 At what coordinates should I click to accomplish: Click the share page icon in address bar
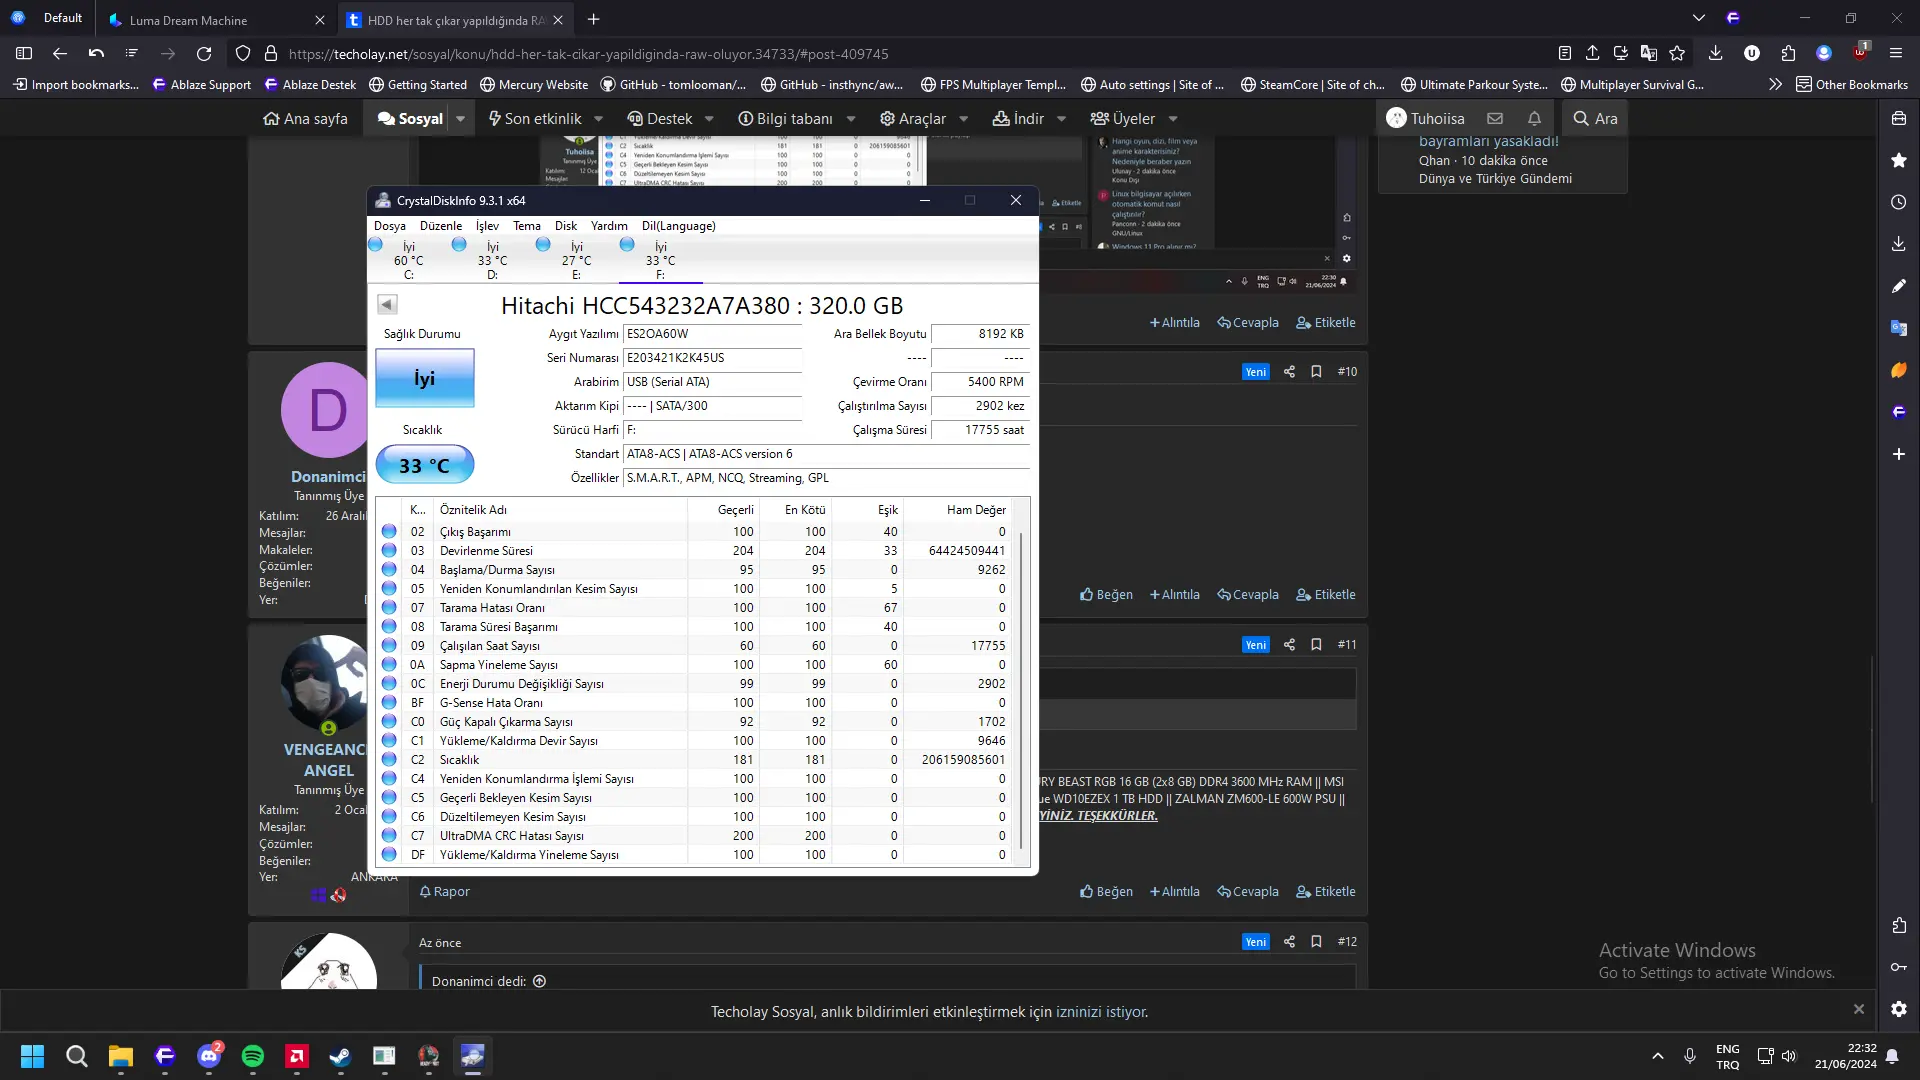click(x=1593, y=54)
